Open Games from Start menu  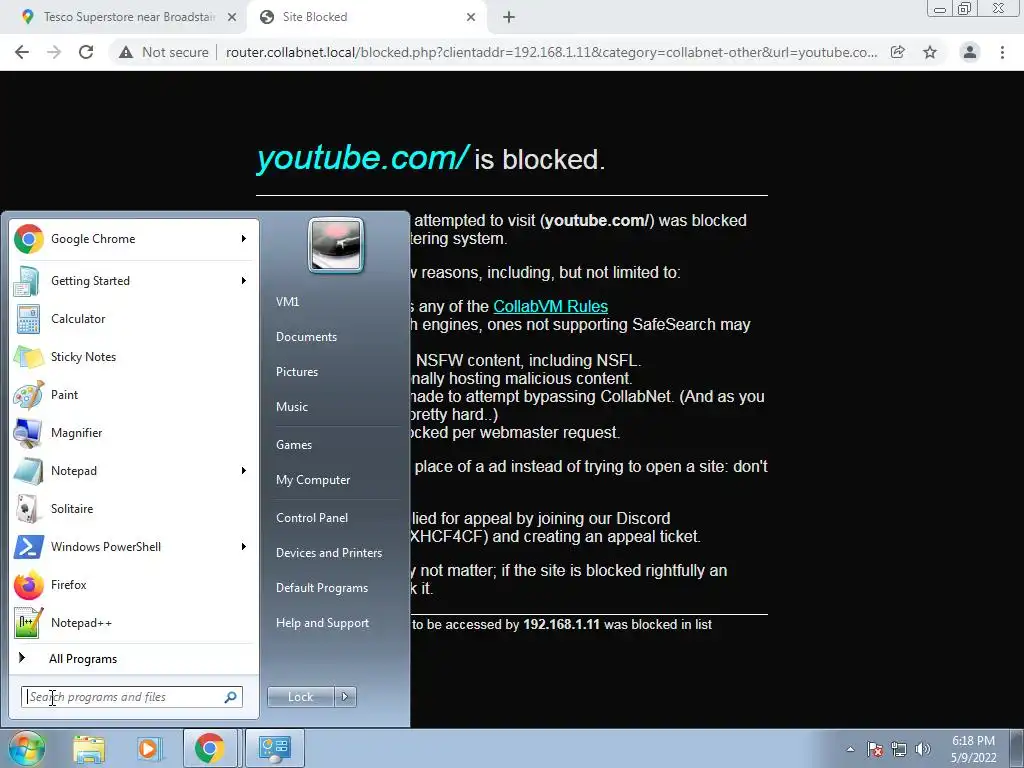pos(294,445)
